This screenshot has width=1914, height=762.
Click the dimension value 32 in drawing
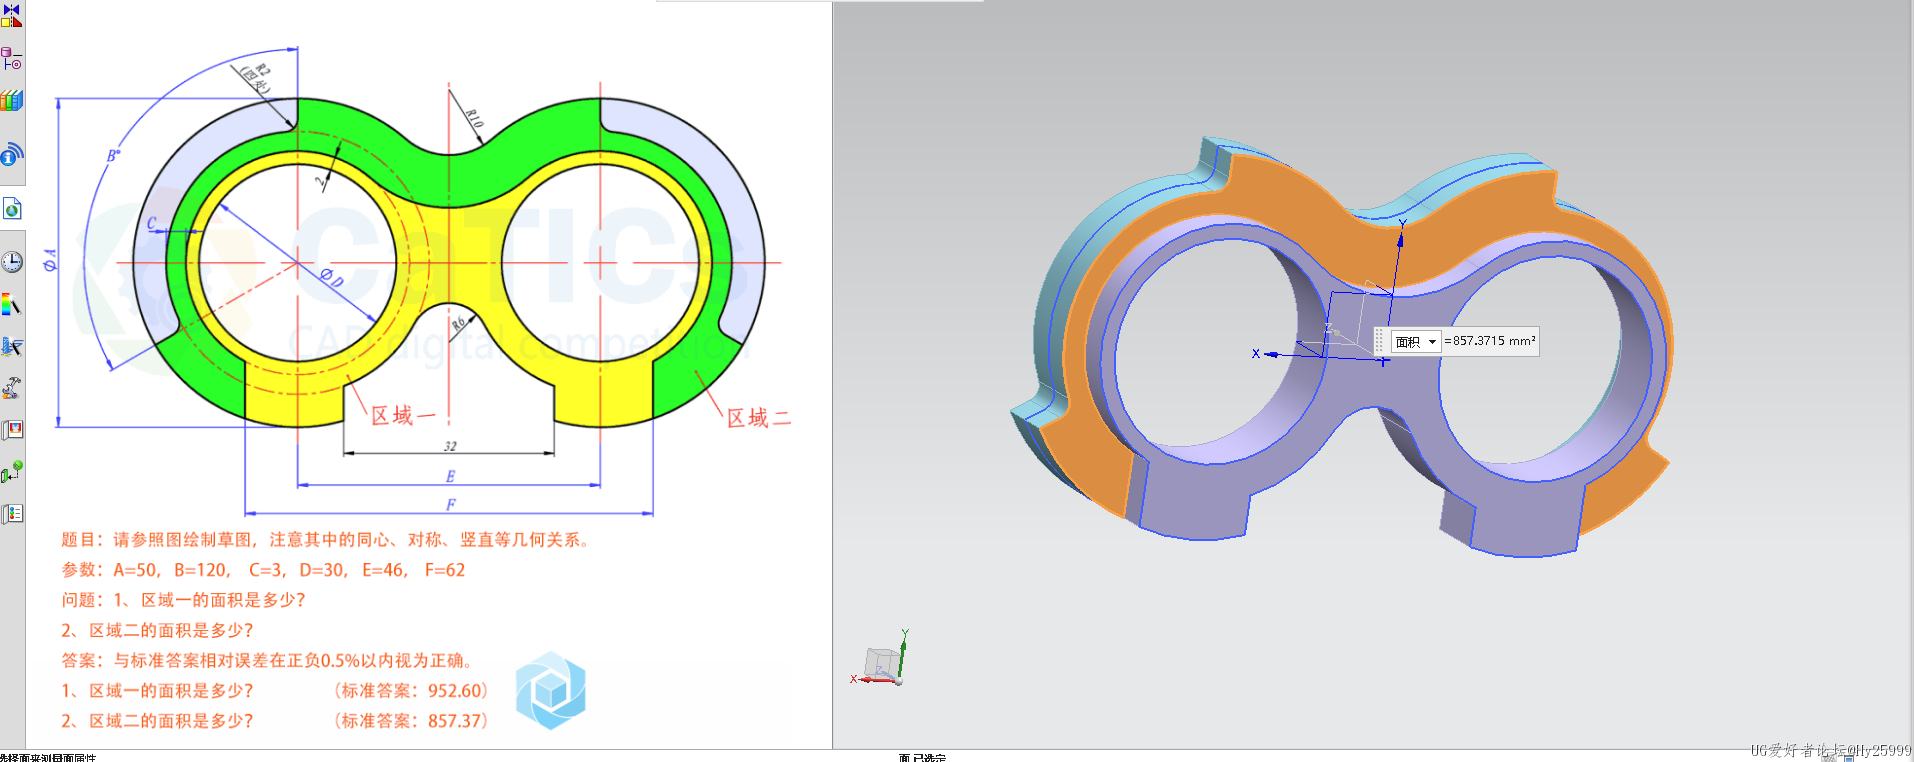(x=450, y=446)
